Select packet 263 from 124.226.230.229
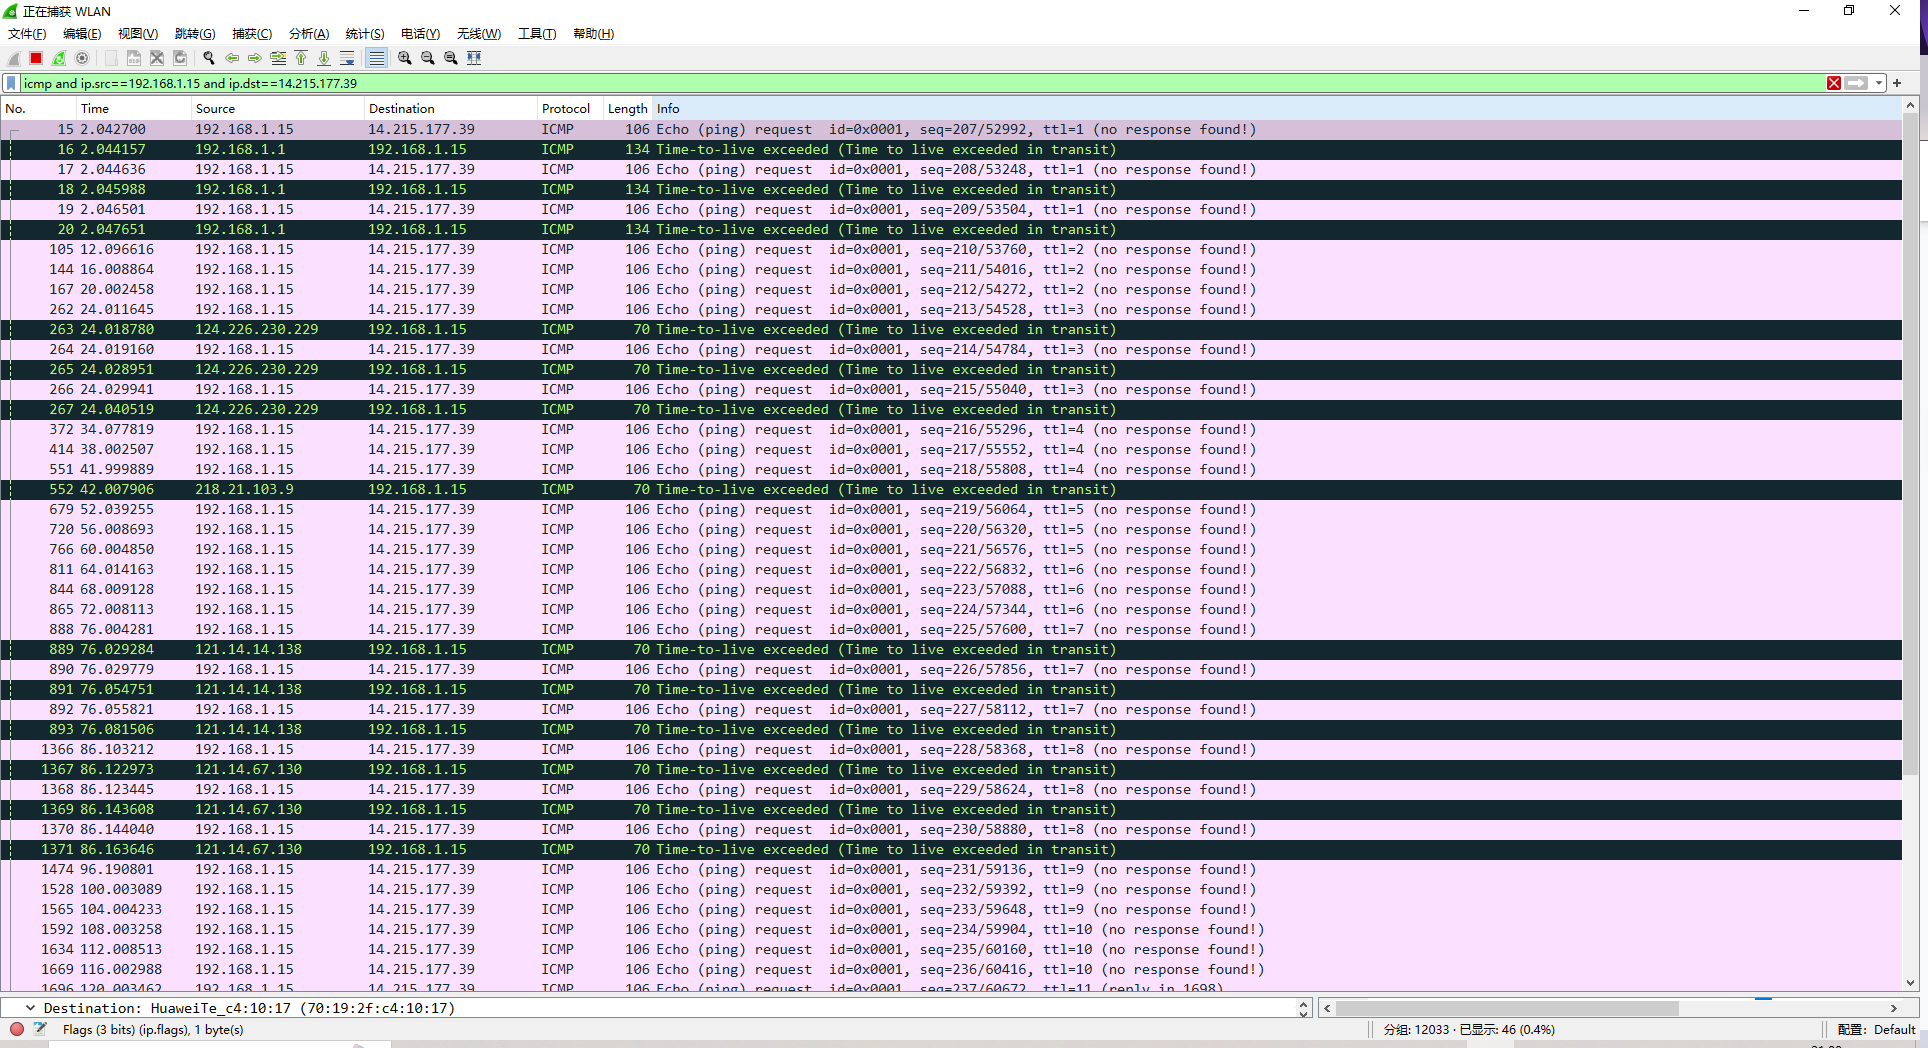 coord(951,329)
